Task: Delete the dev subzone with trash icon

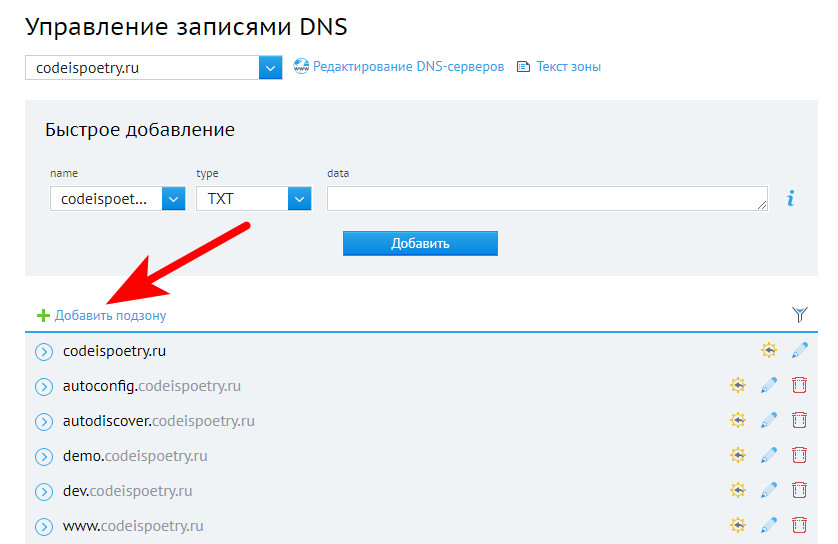Action: 800,490
